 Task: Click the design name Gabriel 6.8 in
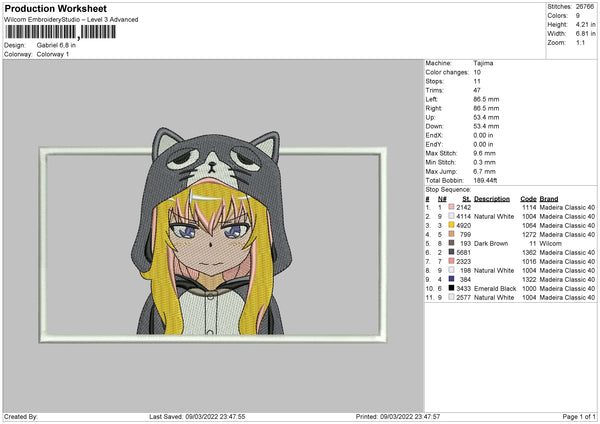click(56, 45)
